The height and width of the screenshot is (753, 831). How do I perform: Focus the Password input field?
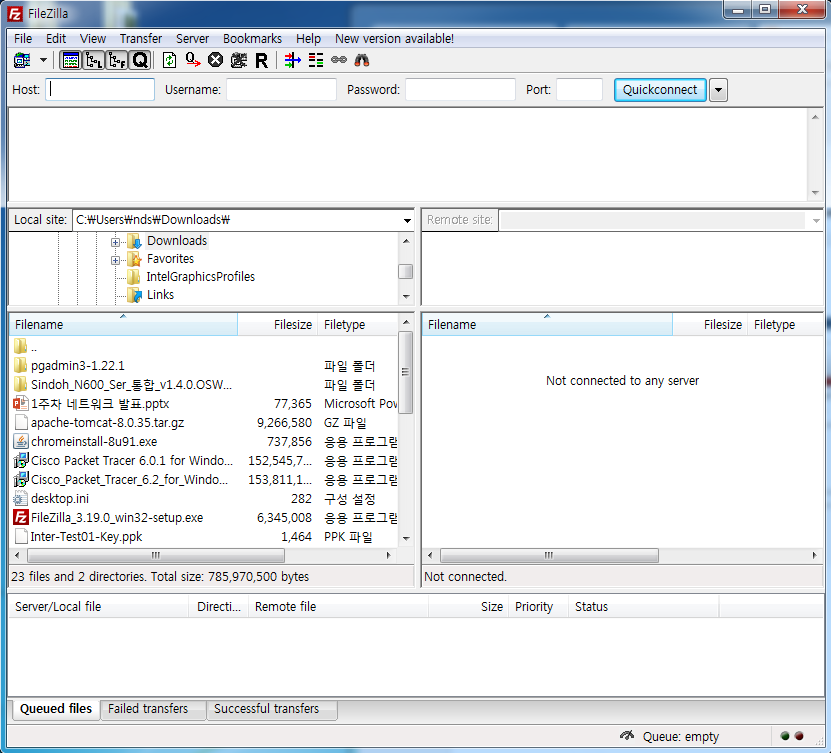[461, 90]
